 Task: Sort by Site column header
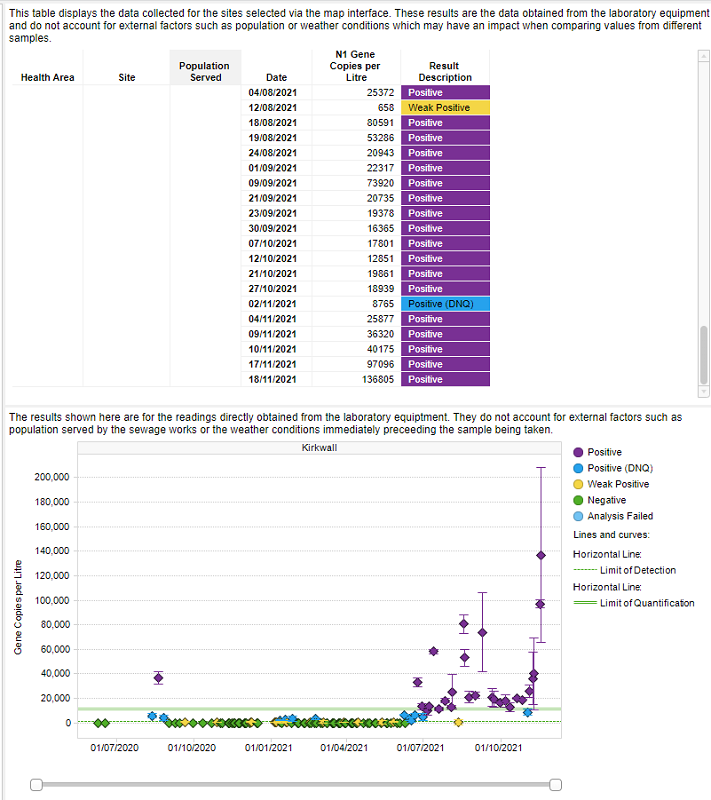click(x=126, y=78)
